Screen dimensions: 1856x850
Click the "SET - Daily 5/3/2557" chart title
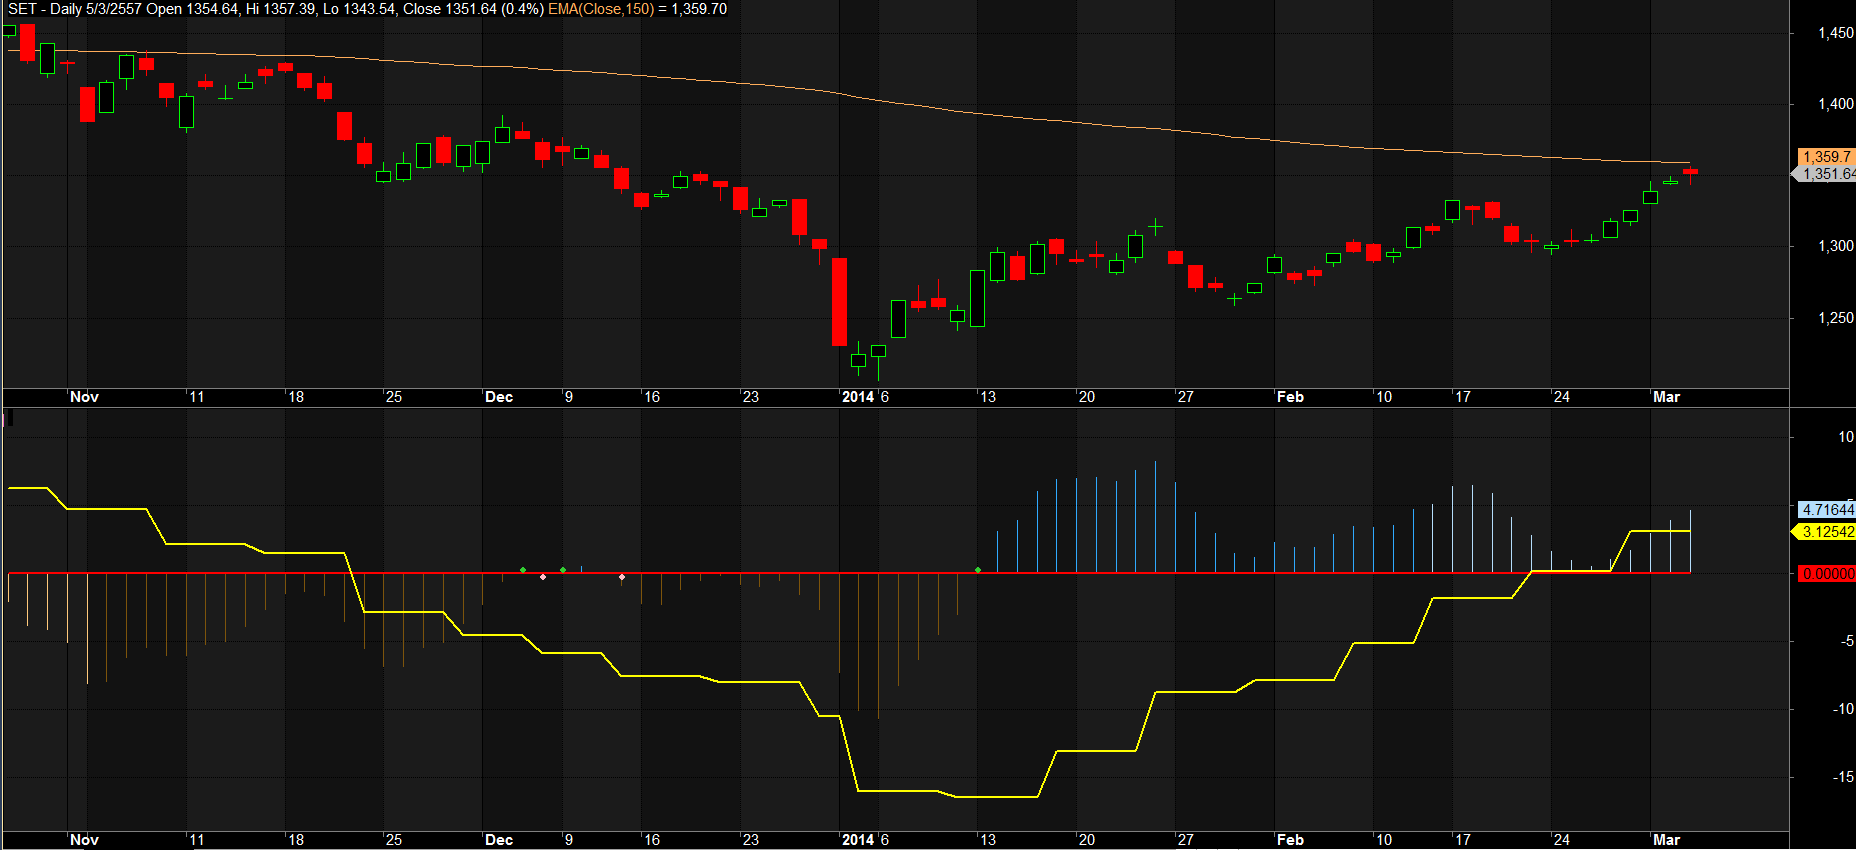pos(75,9)
